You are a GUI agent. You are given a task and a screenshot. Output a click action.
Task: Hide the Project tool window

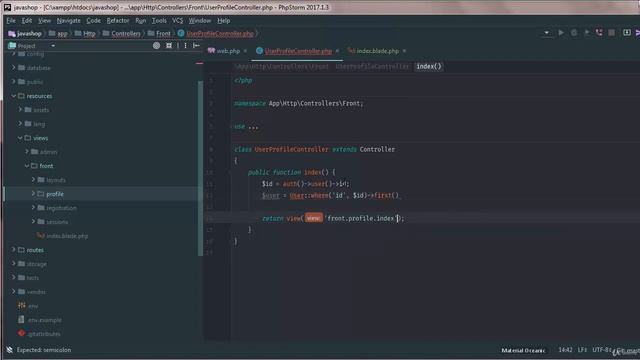tap(196, 46)
